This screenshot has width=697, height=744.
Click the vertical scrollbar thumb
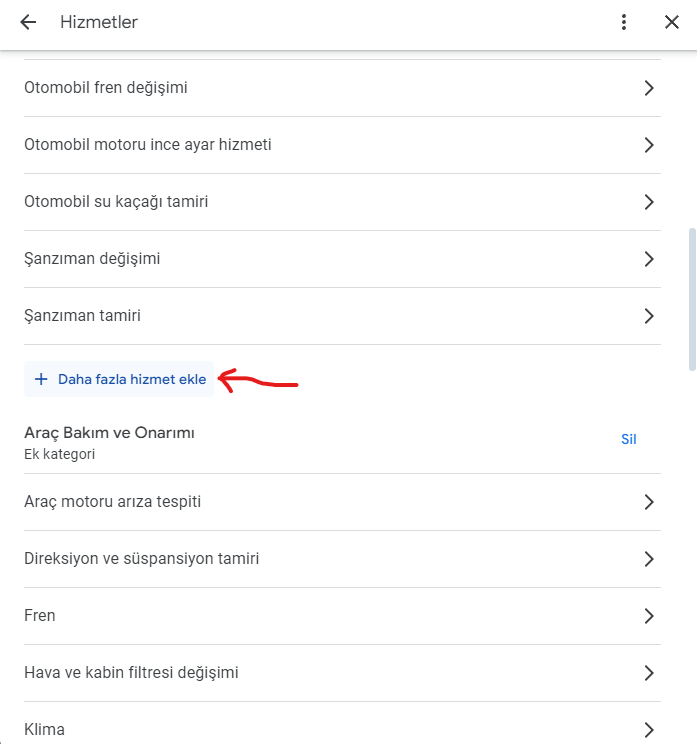[x=692, y=299]
